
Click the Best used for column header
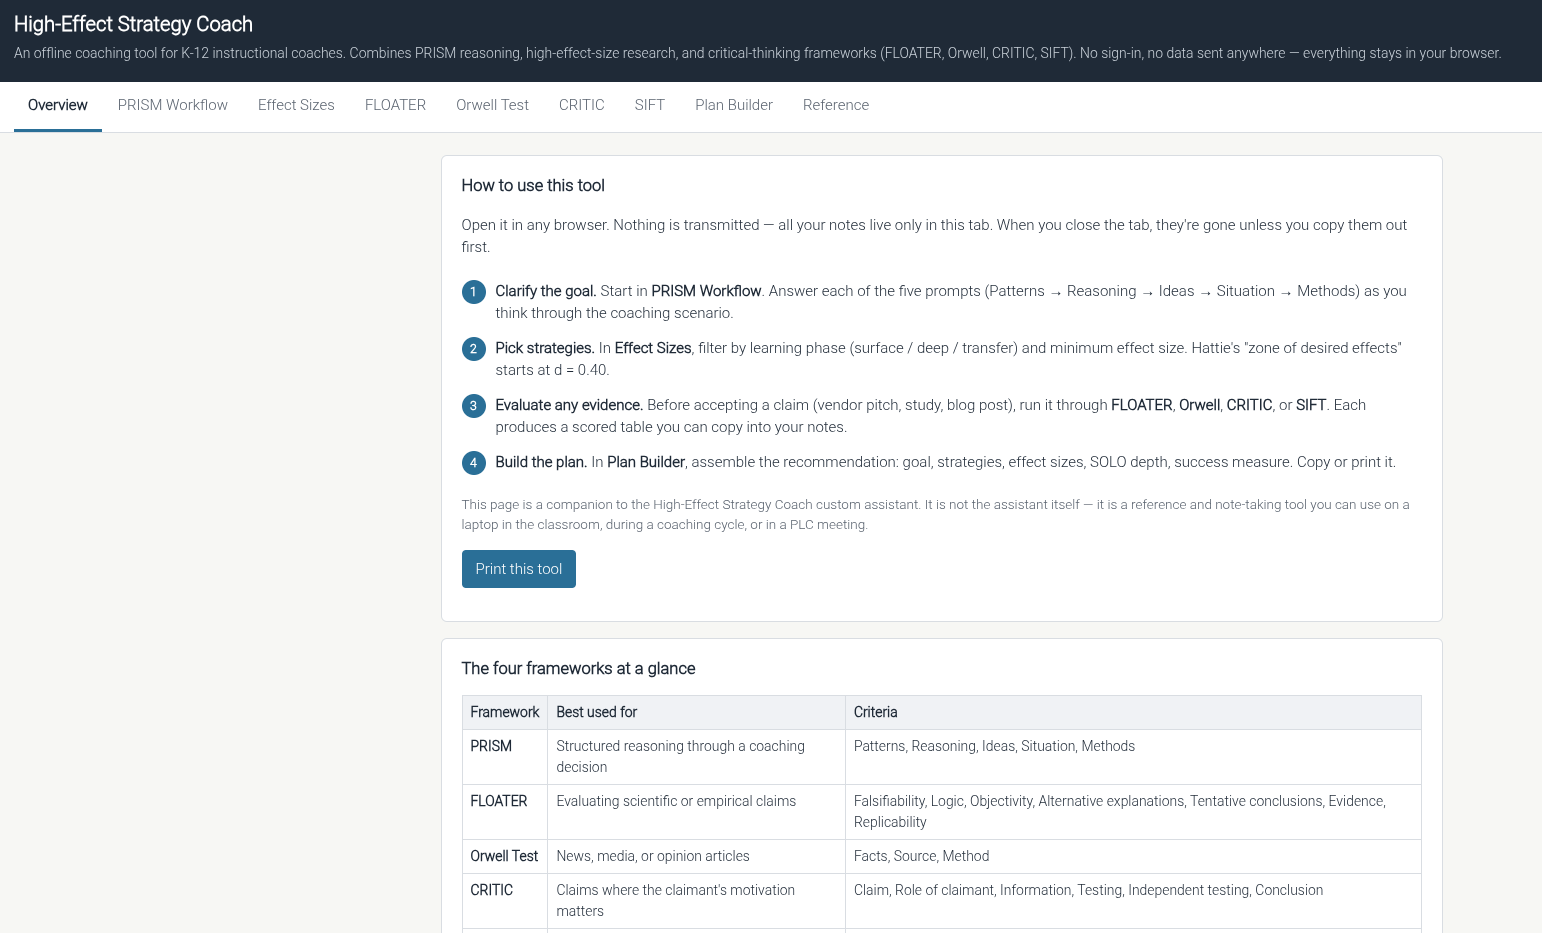point(596,712)
